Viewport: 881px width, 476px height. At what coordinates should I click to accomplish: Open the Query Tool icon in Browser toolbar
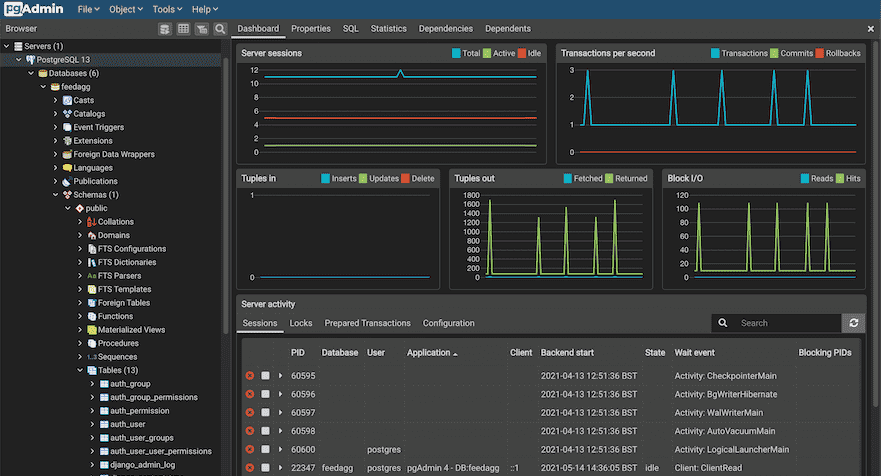(165, 29)
